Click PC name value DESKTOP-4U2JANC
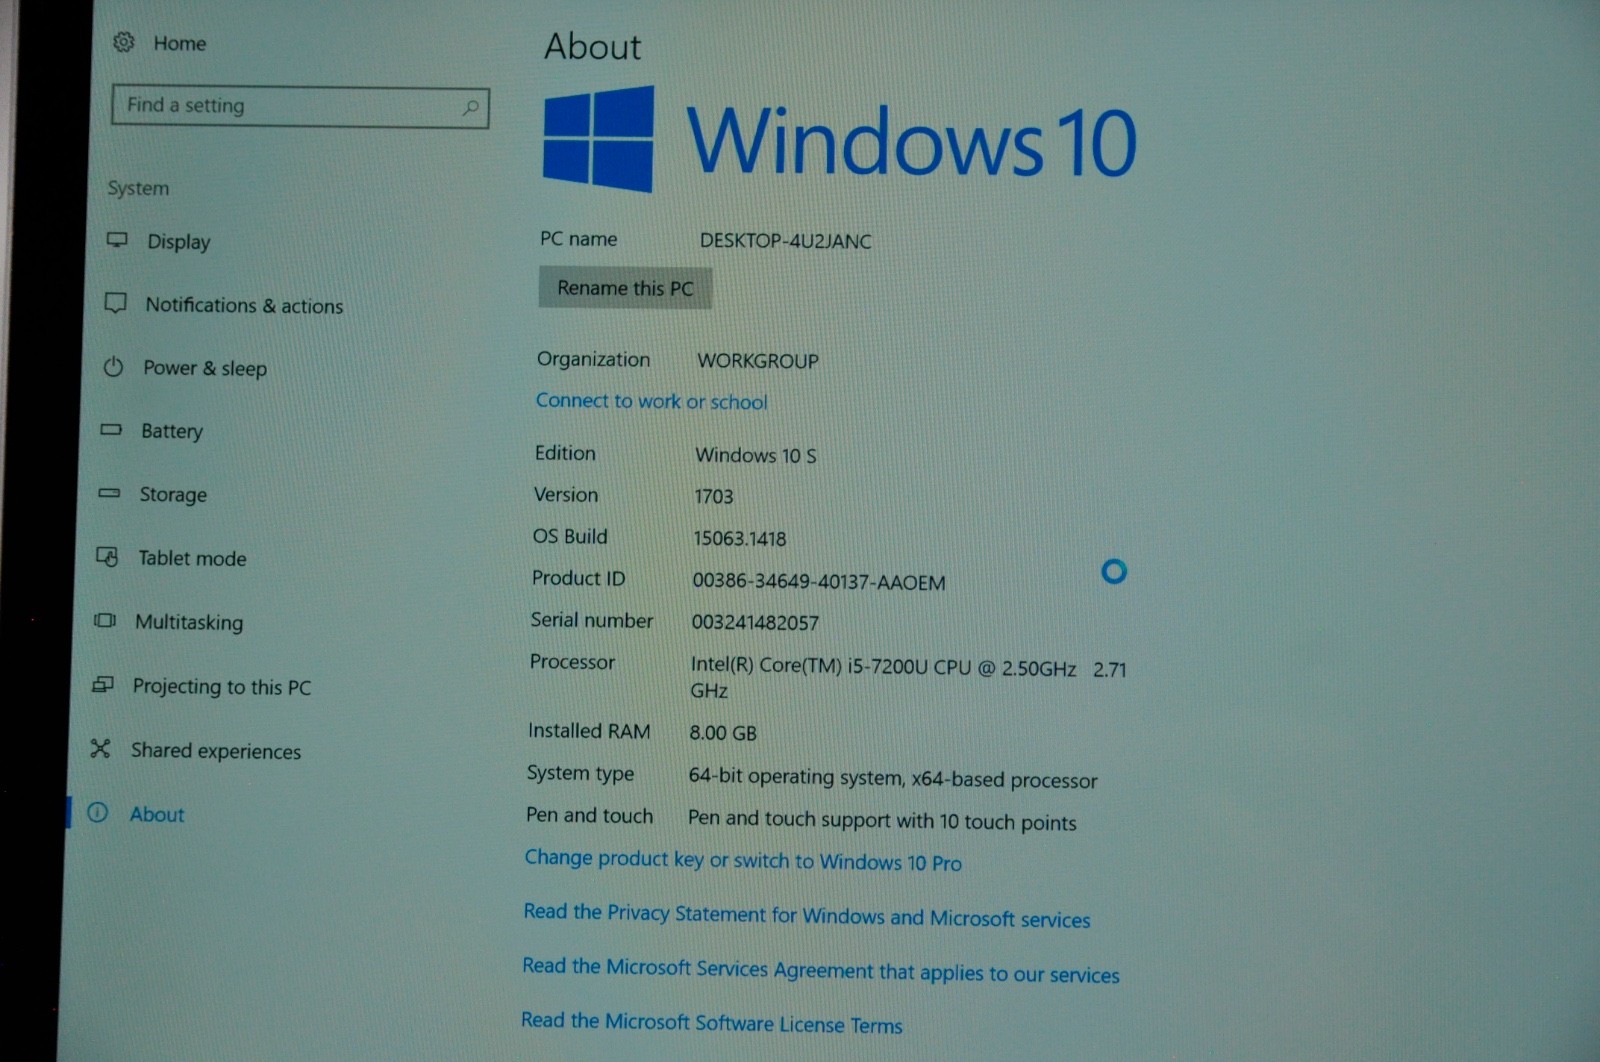 click(x=786, y=241)
